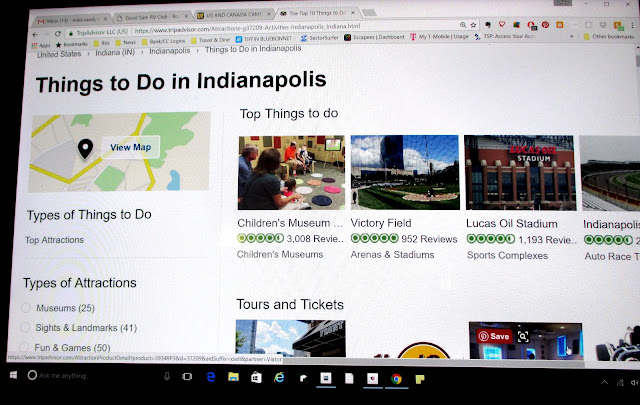Bookmark this page with the star icon

473,25
